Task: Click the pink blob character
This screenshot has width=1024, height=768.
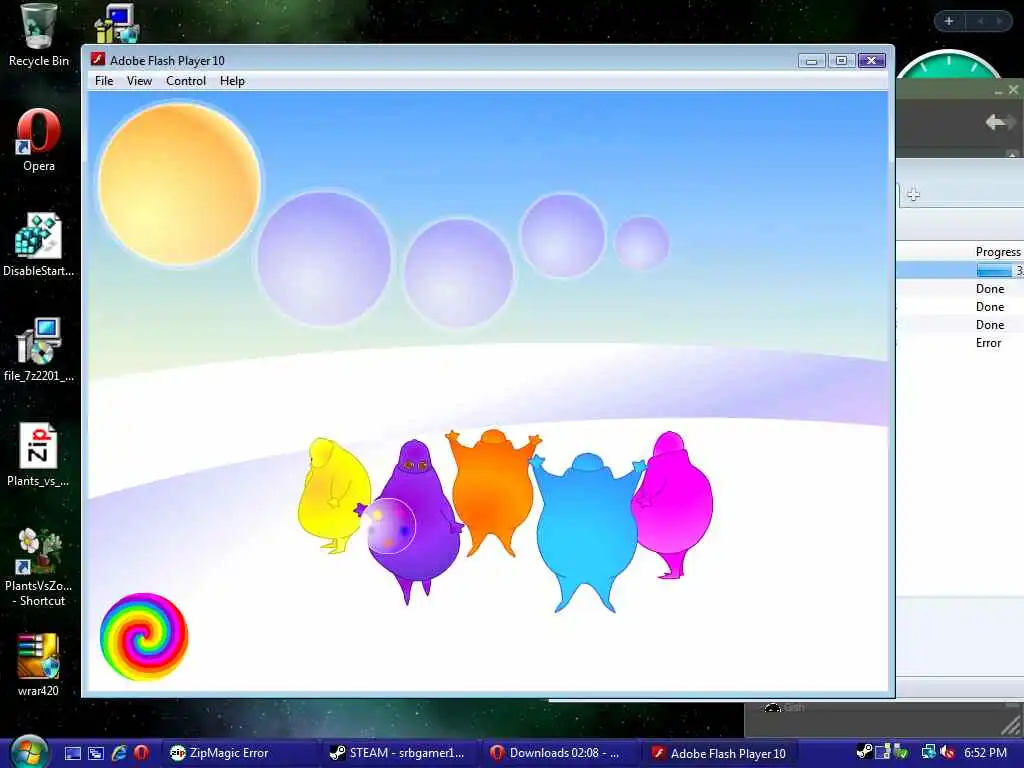Action: tap(673, 504)
